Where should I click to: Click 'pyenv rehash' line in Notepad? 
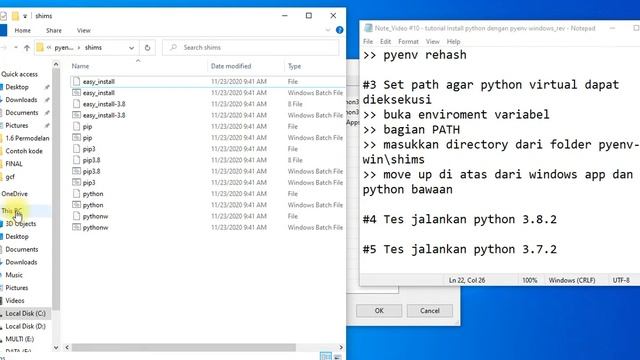point(414,55)
